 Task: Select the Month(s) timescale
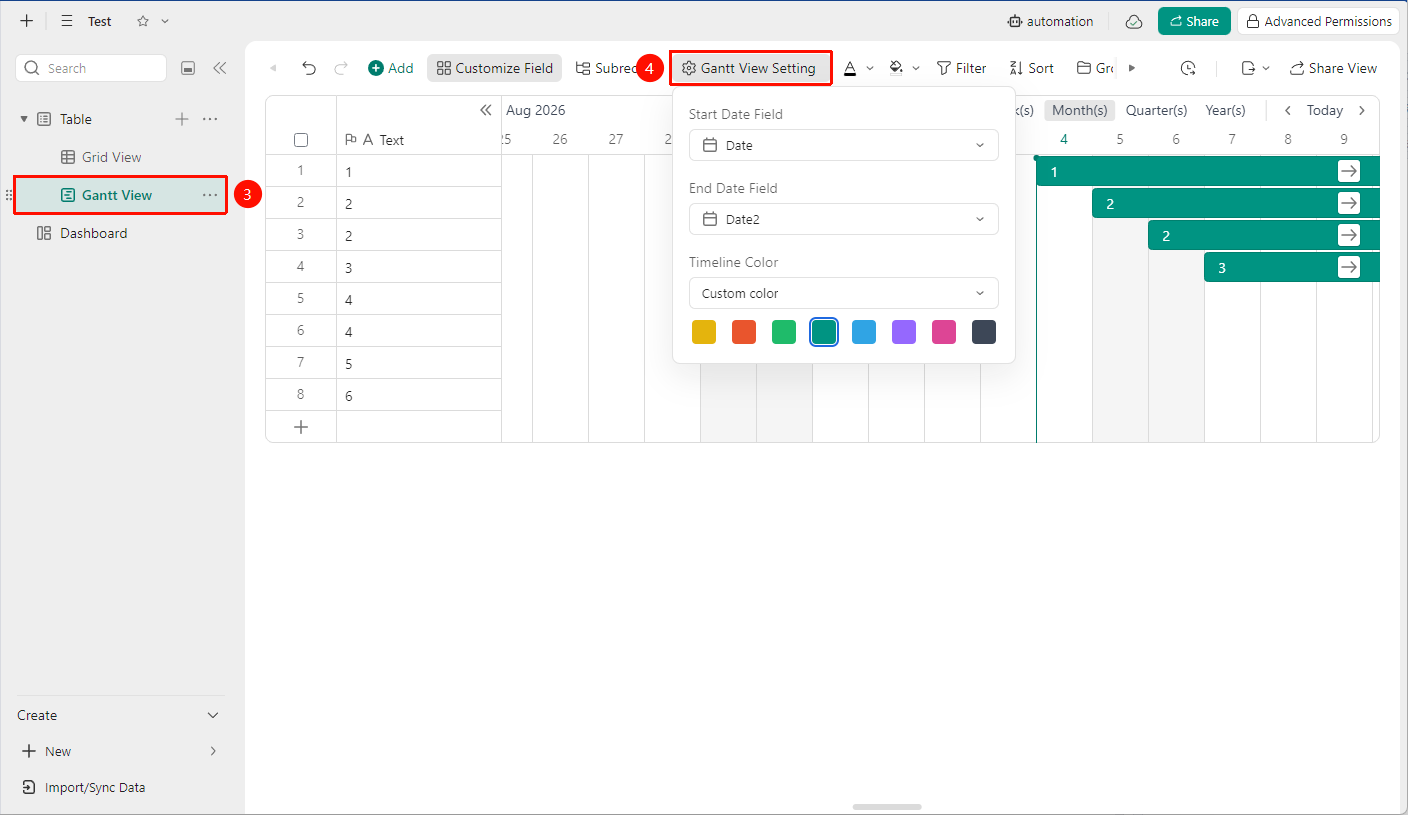[1080, 110]
